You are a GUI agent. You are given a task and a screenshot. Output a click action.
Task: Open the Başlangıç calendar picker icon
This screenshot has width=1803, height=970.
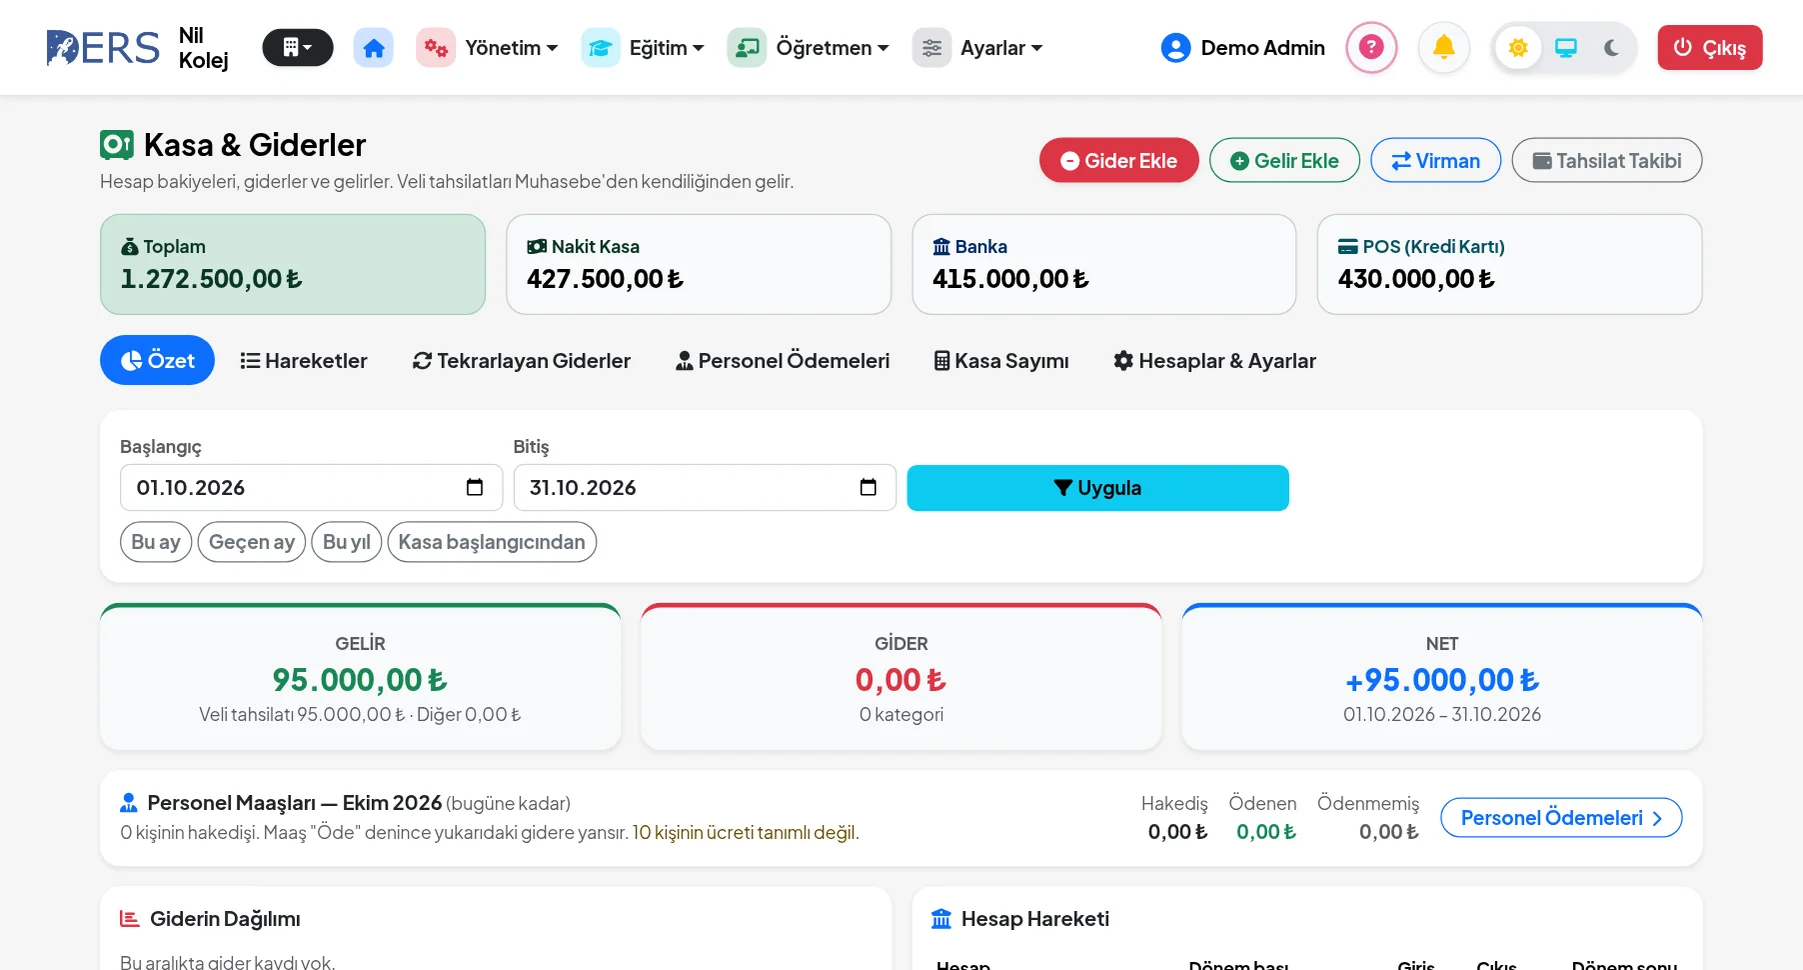(475, 487)
